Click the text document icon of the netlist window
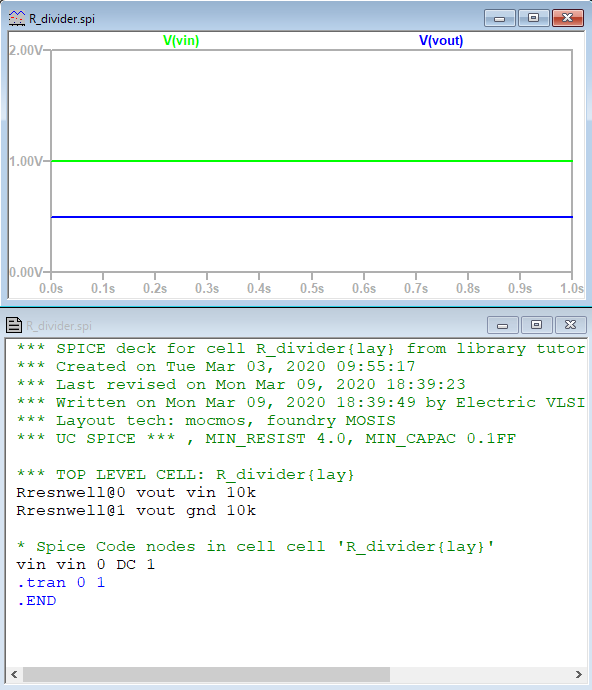592x690 pixels. 14,325
